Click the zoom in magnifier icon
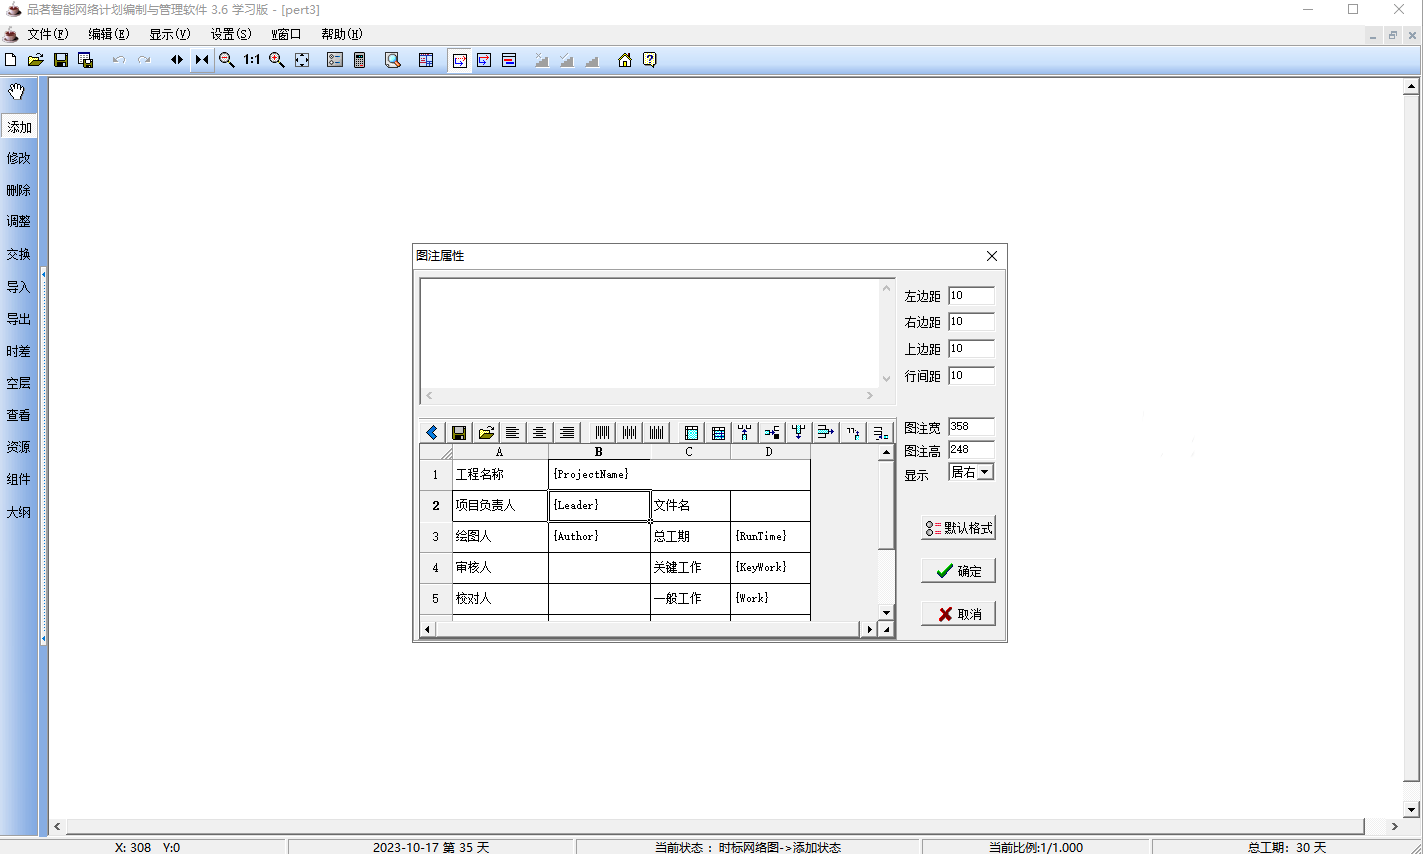This screenshot has width=1423, height=854. [x=277, y=60]
